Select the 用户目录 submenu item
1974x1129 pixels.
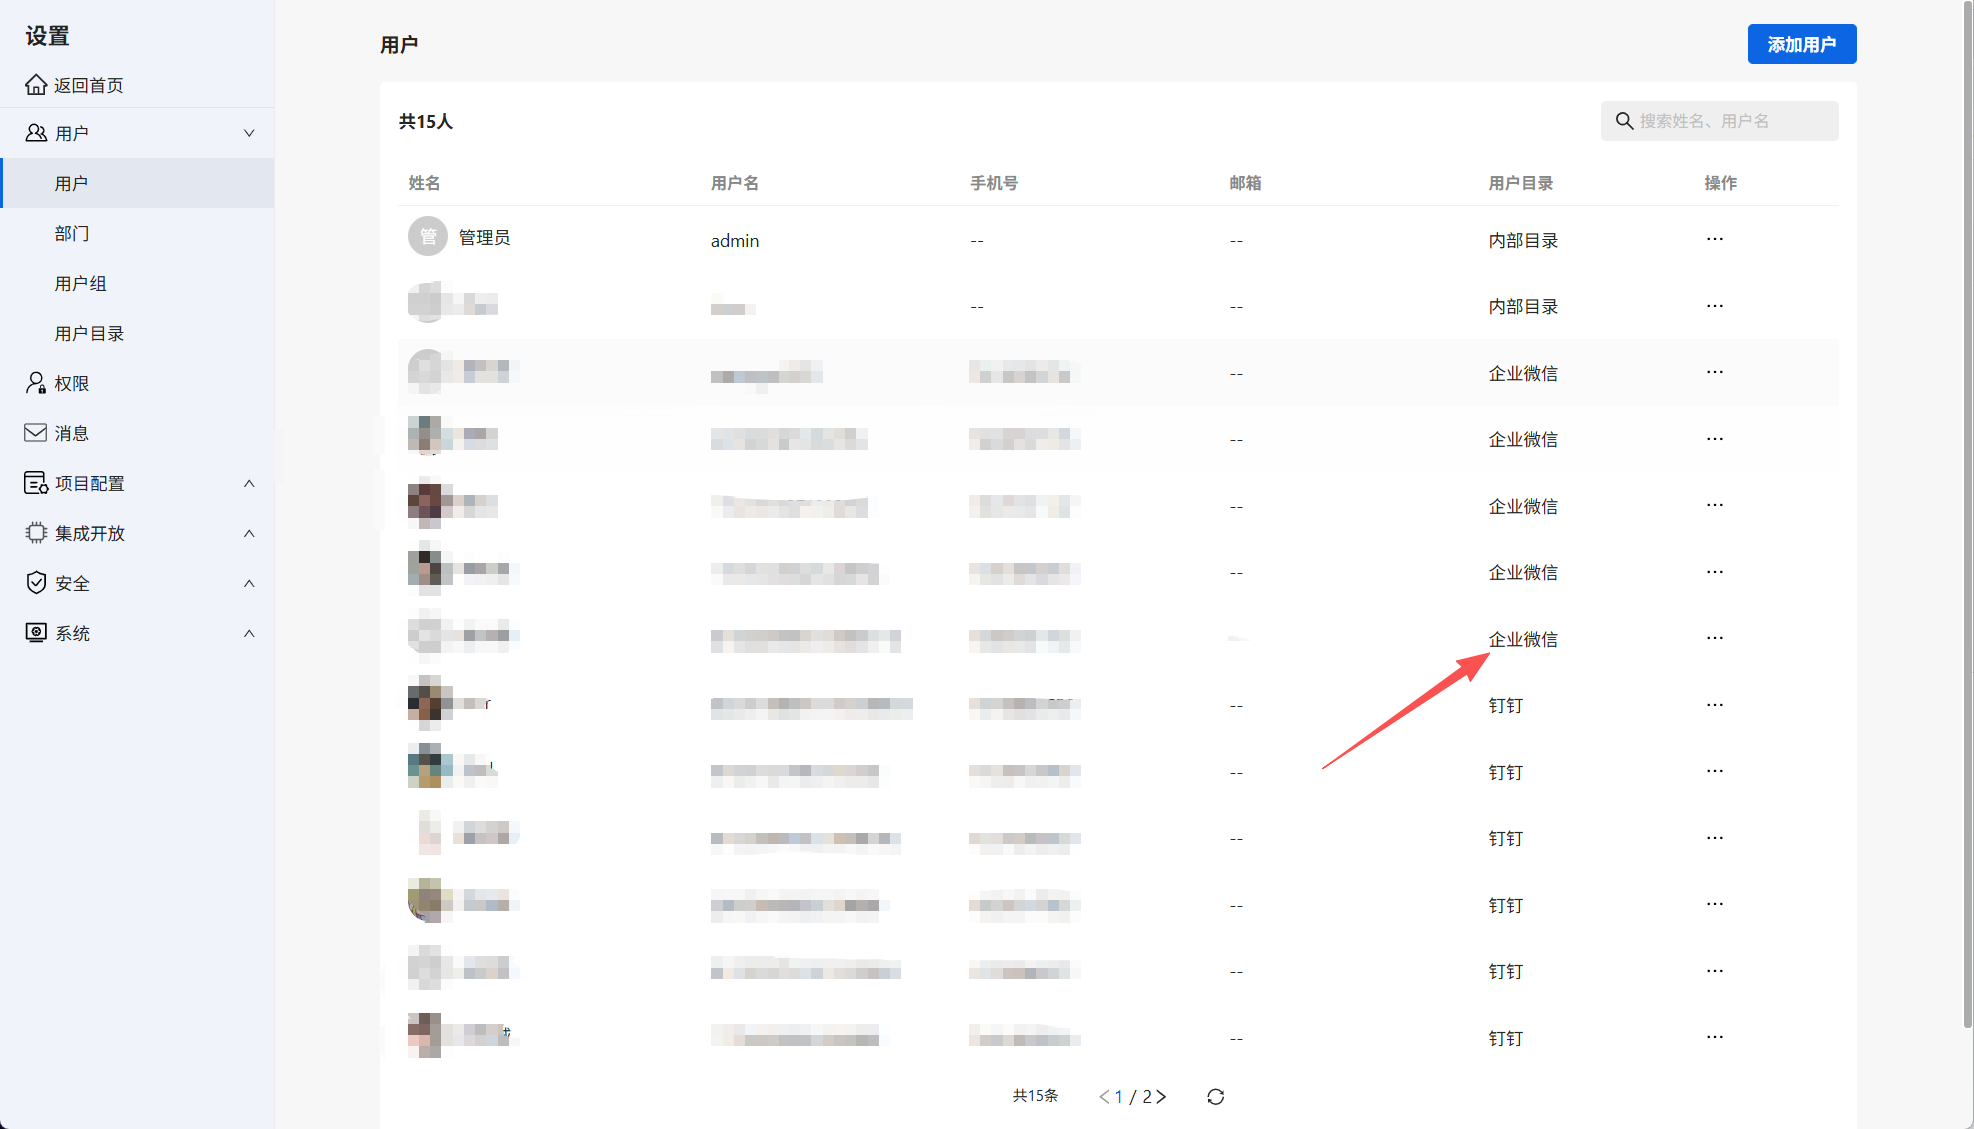pos(90,333)
